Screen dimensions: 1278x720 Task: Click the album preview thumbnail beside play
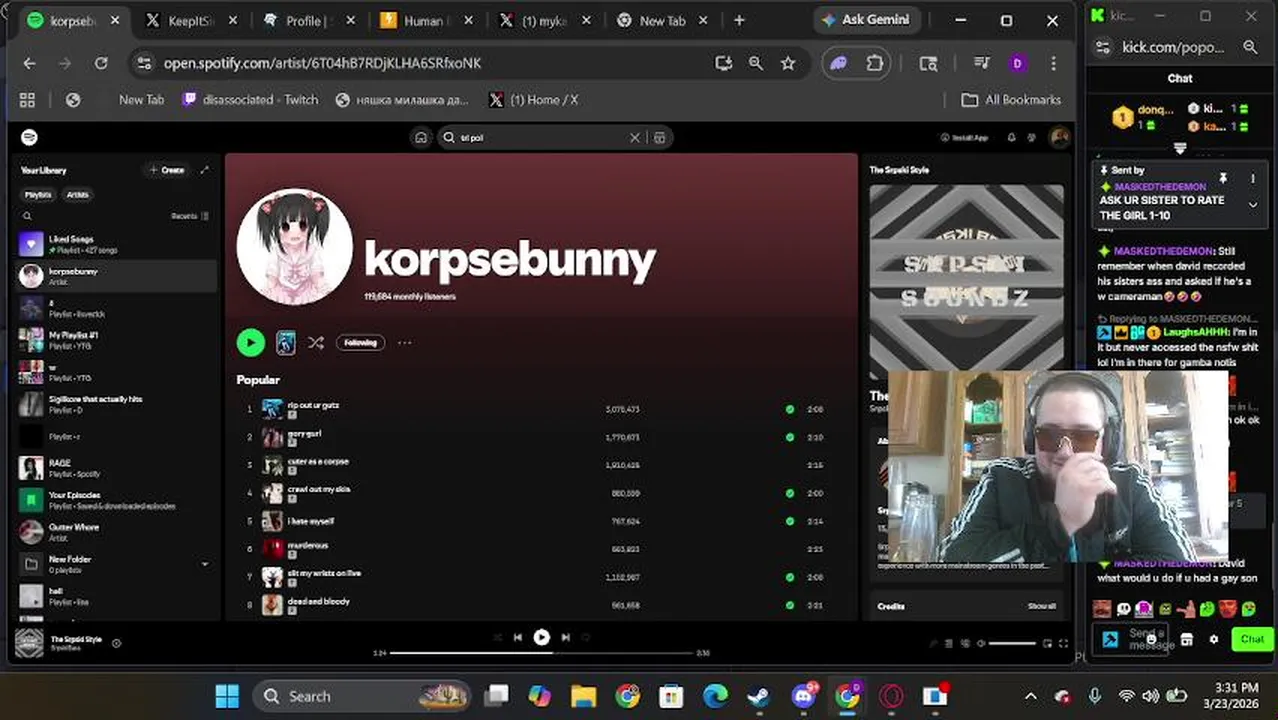pos(285,343)
